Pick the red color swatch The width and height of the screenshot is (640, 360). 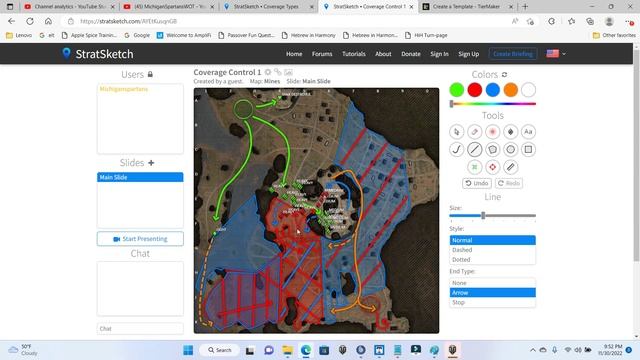click(x=475, y=90)
